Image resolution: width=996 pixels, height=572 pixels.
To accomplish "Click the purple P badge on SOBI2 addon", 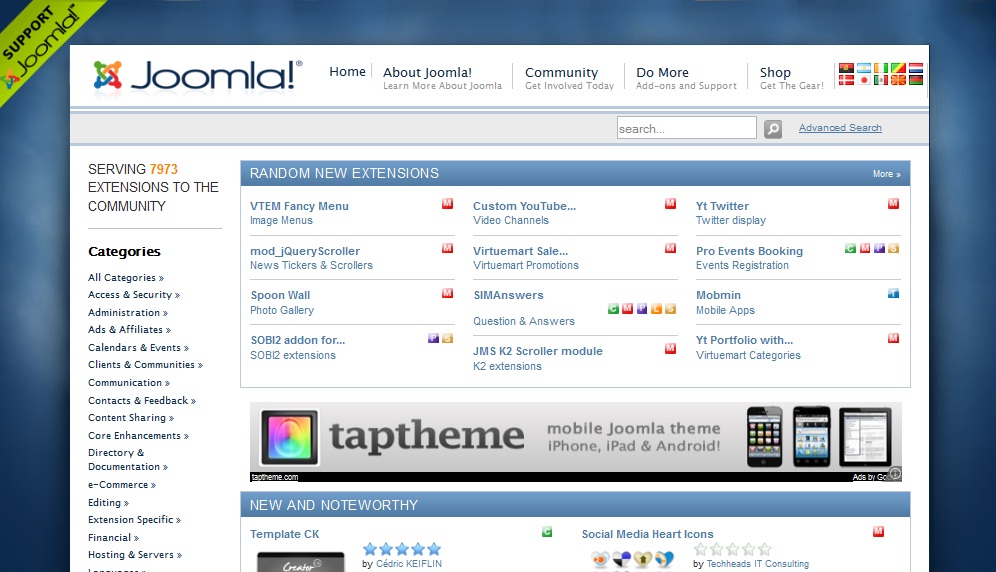I will point(433,339).
